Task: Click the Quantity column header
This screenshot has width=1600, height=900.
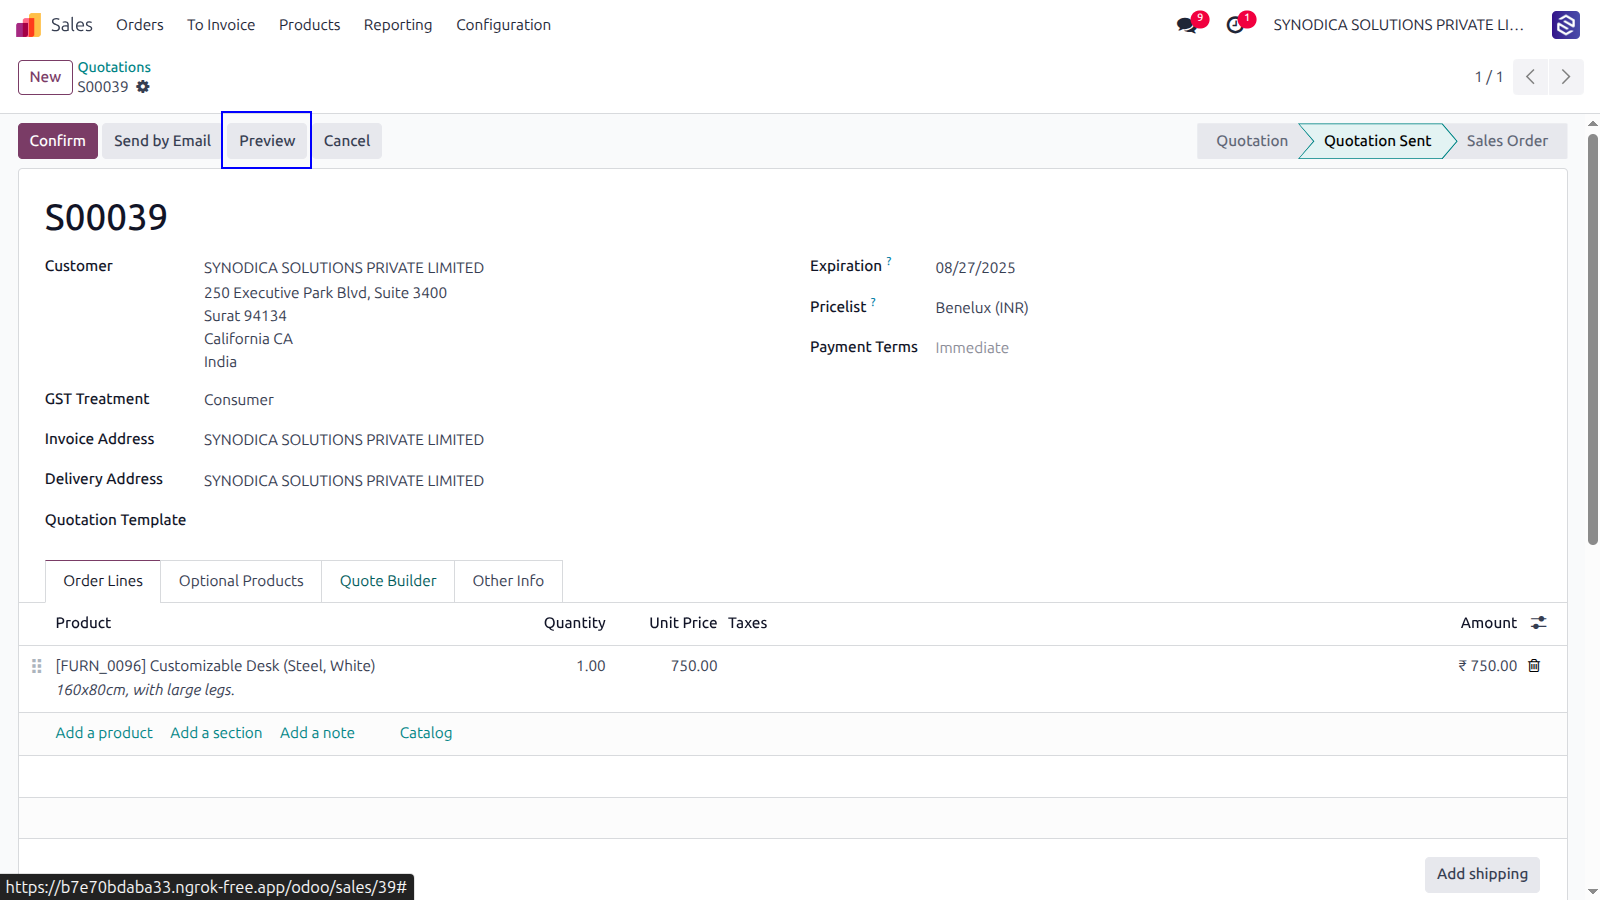Action: point(574,623)
